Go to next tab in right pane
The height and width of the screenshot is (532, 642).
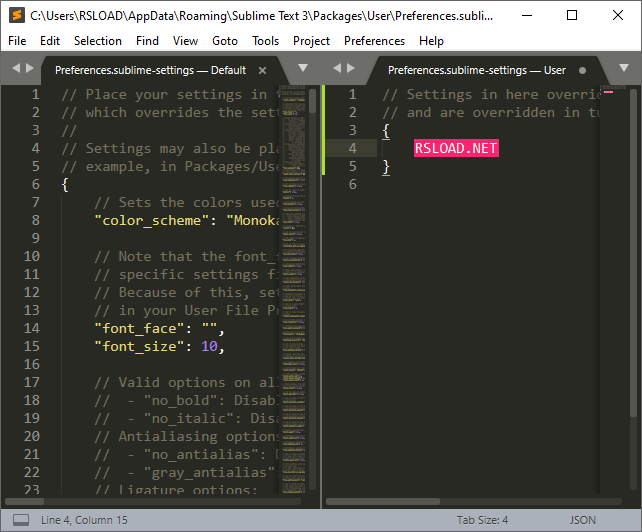[350, 68]
